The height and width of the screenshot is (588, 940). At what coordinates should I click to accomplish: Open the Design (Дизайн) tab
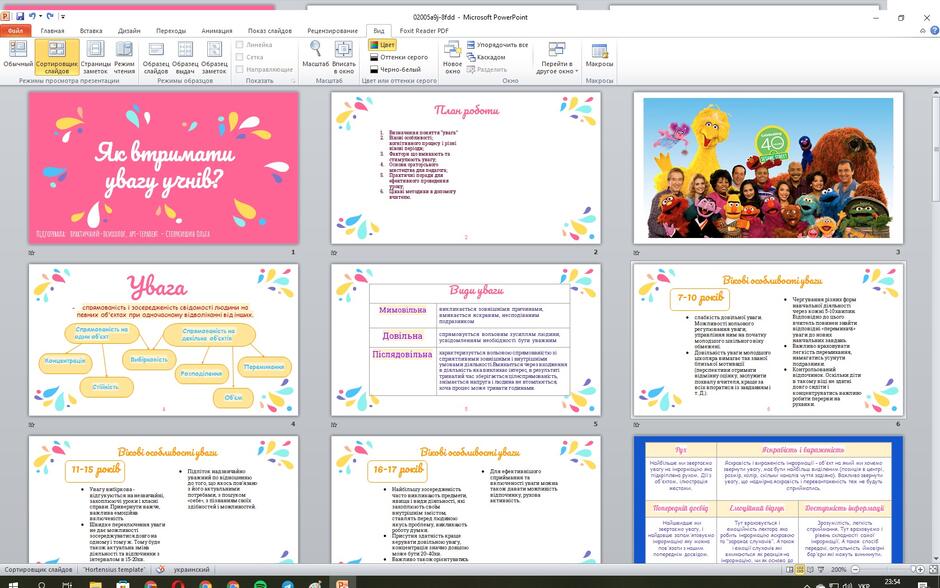(x=129, y=31)
